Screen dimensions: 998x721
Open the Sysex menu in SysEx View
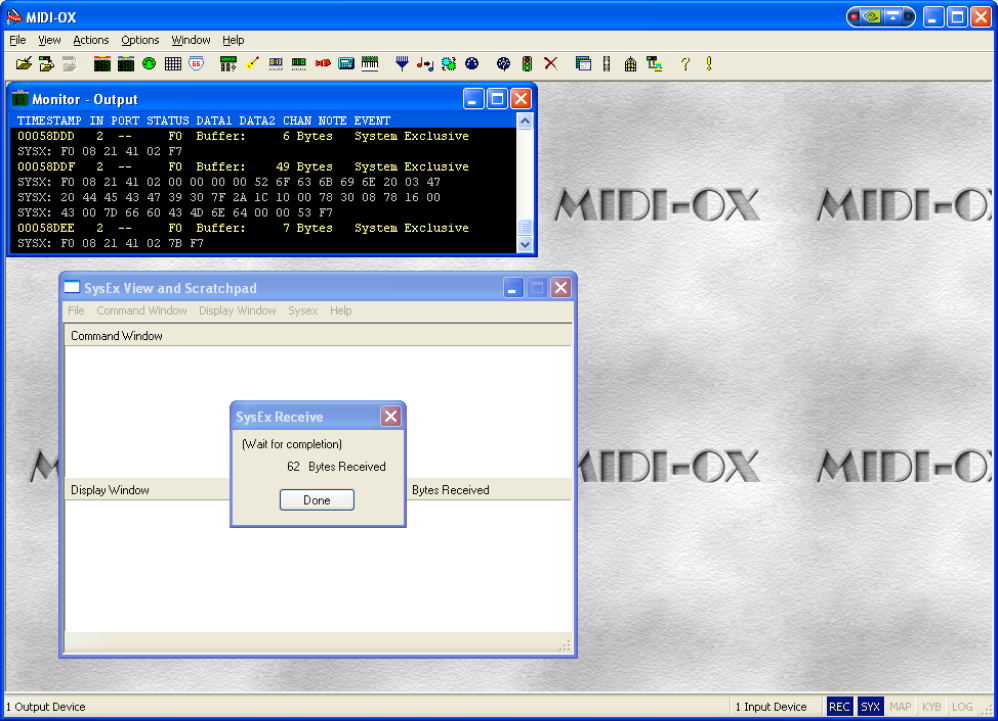pos(303,311)
